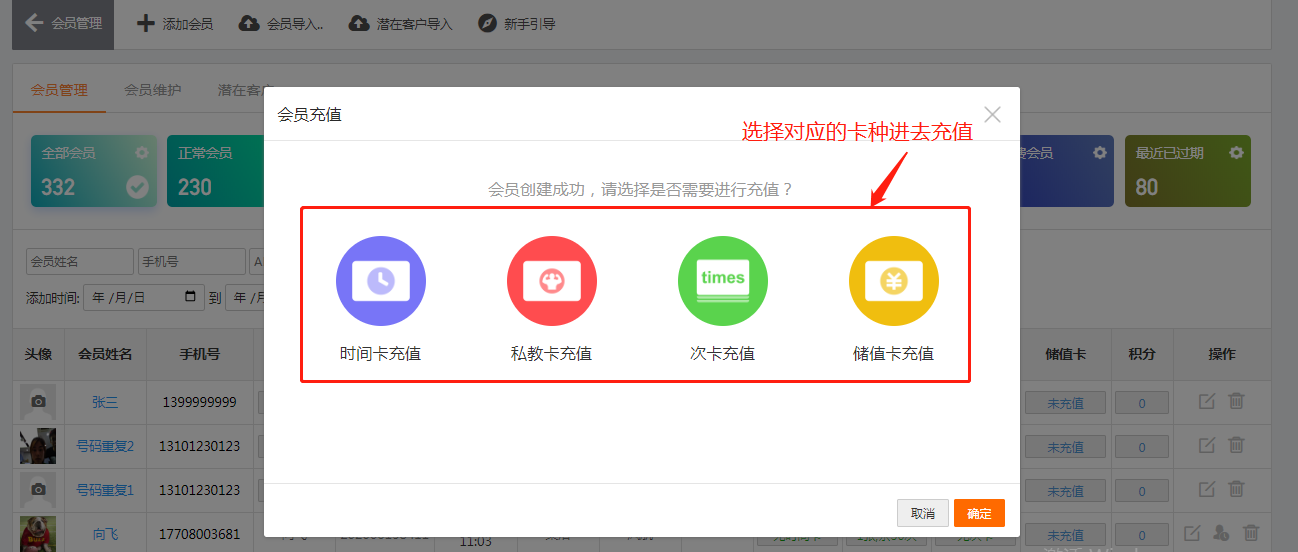The width and height of the screenshot is (1298, 552).
Task: Open the yellow 储值卡充值 yen icon
Action: 893,281
